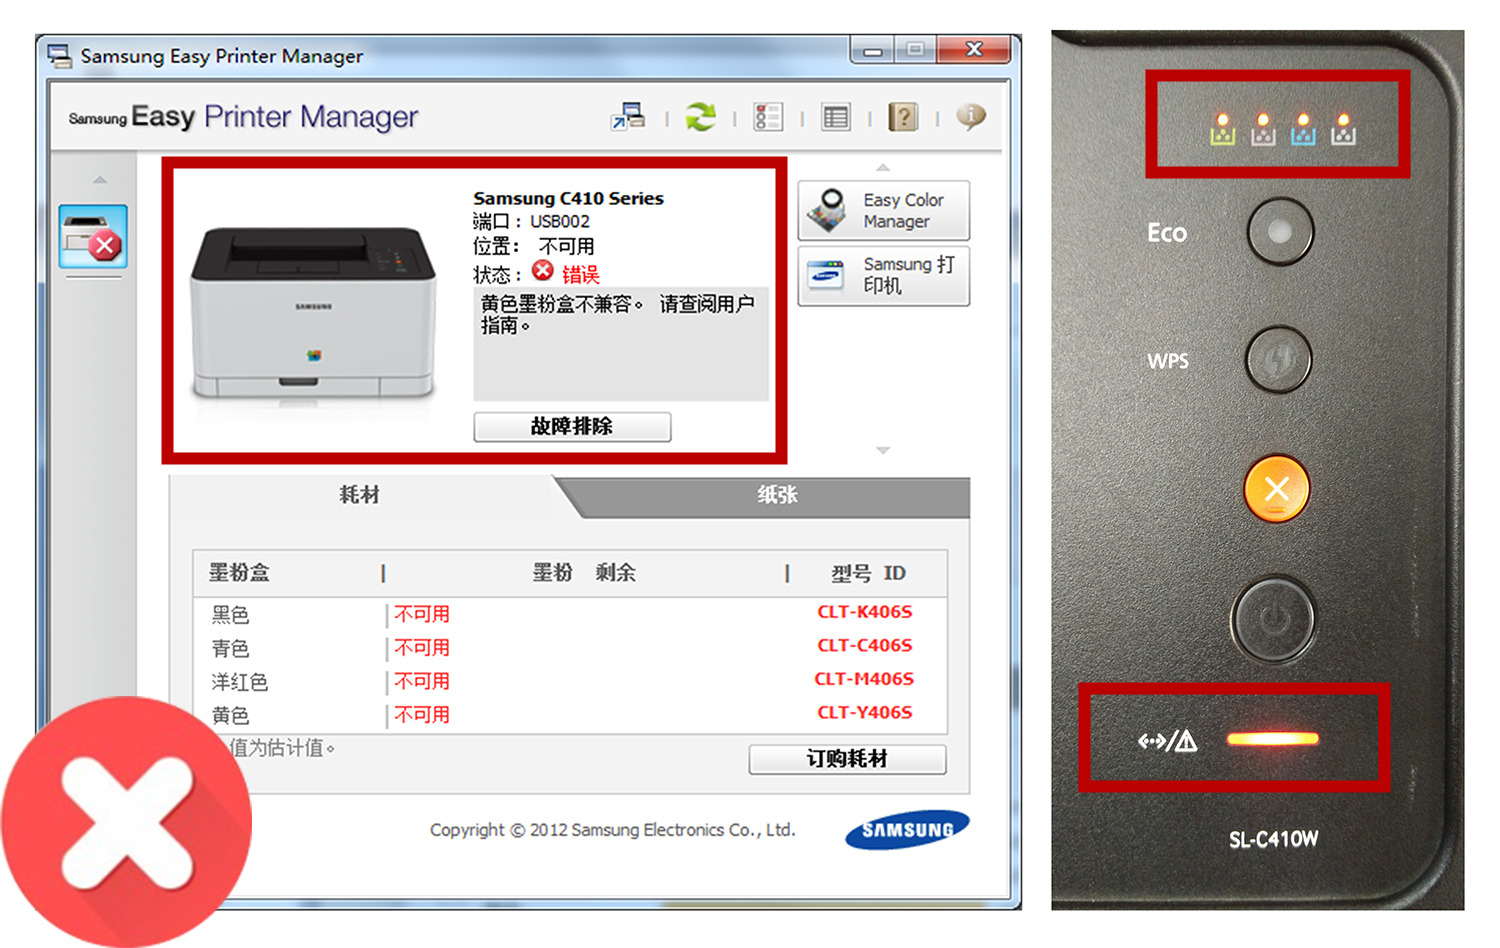Click the orange status LED bar
Screen dimensions: 1500x948
click(x=1273, y=739)
